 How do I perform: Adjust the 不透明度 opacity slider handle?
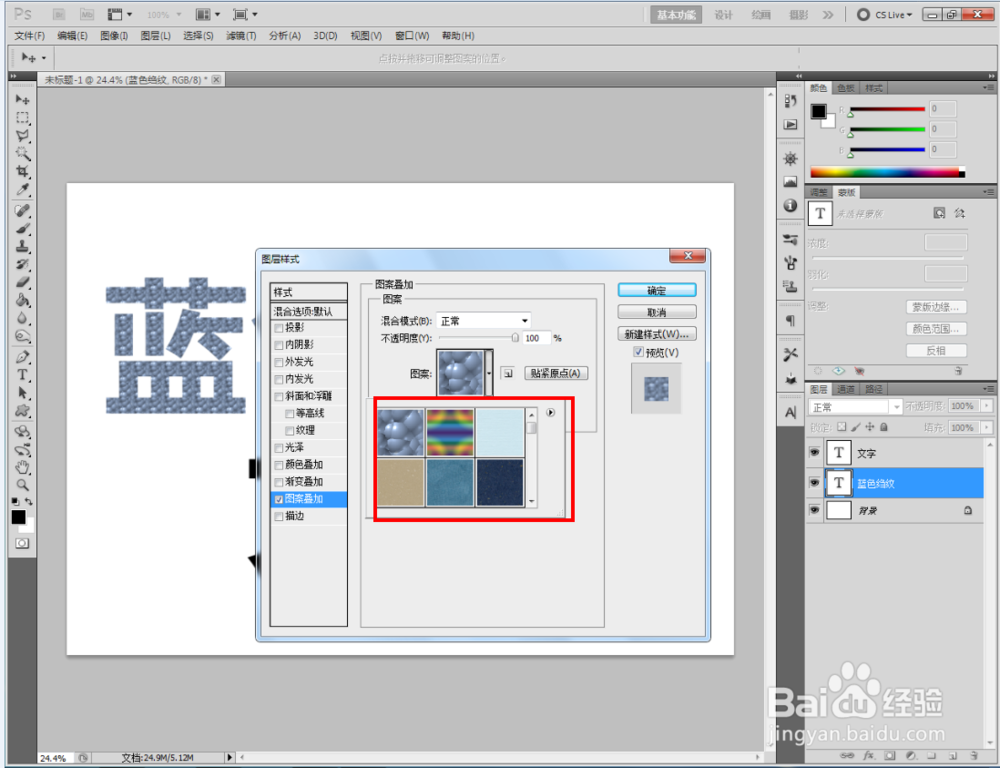(x=515, y=338)
